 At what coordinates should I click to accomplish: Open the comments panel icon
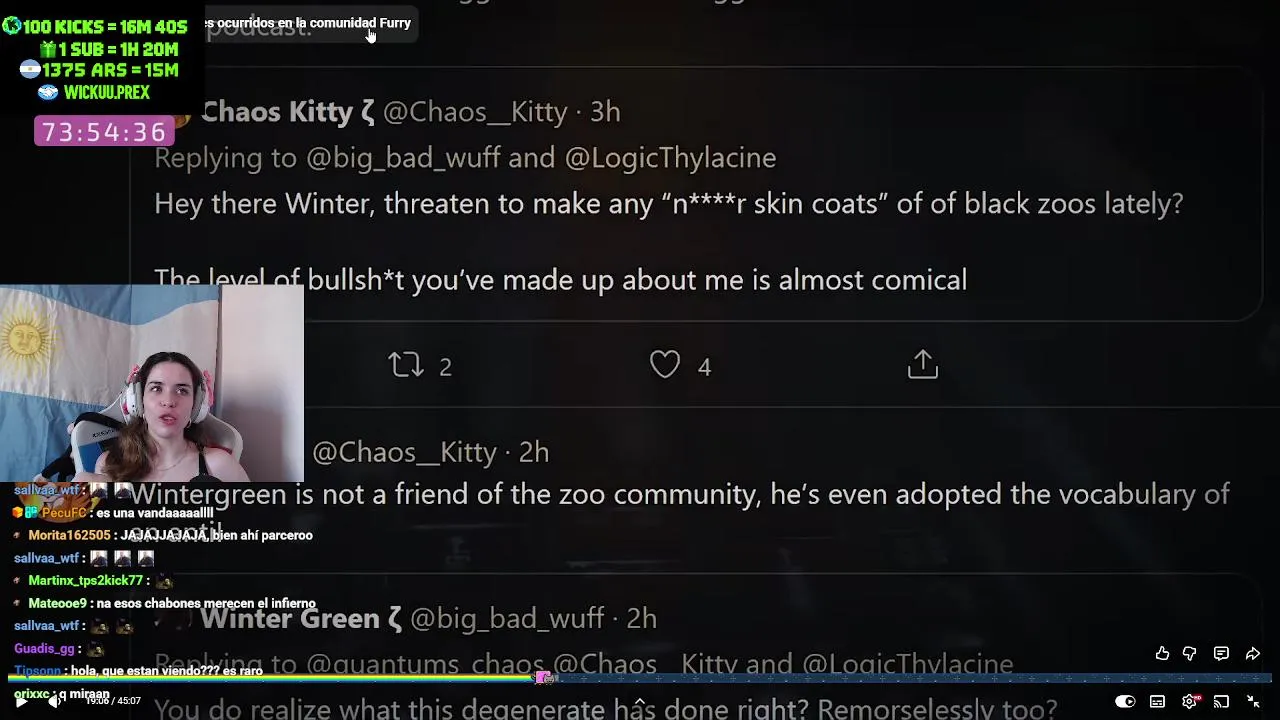1221,653
